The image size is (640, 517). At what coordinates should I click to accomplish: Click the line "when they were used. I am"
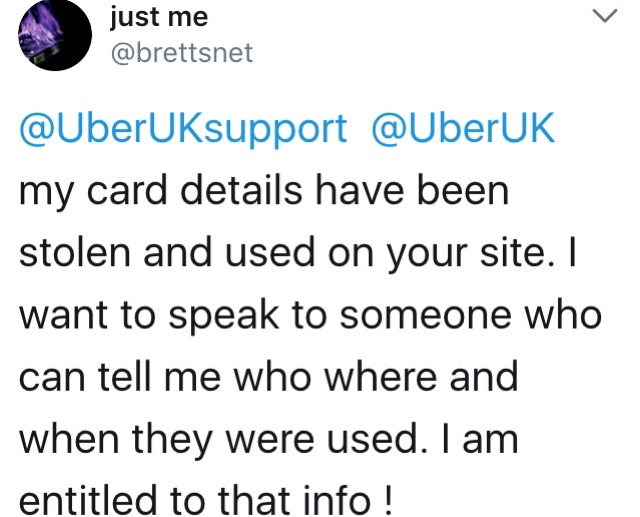click(x=269, y=440)
